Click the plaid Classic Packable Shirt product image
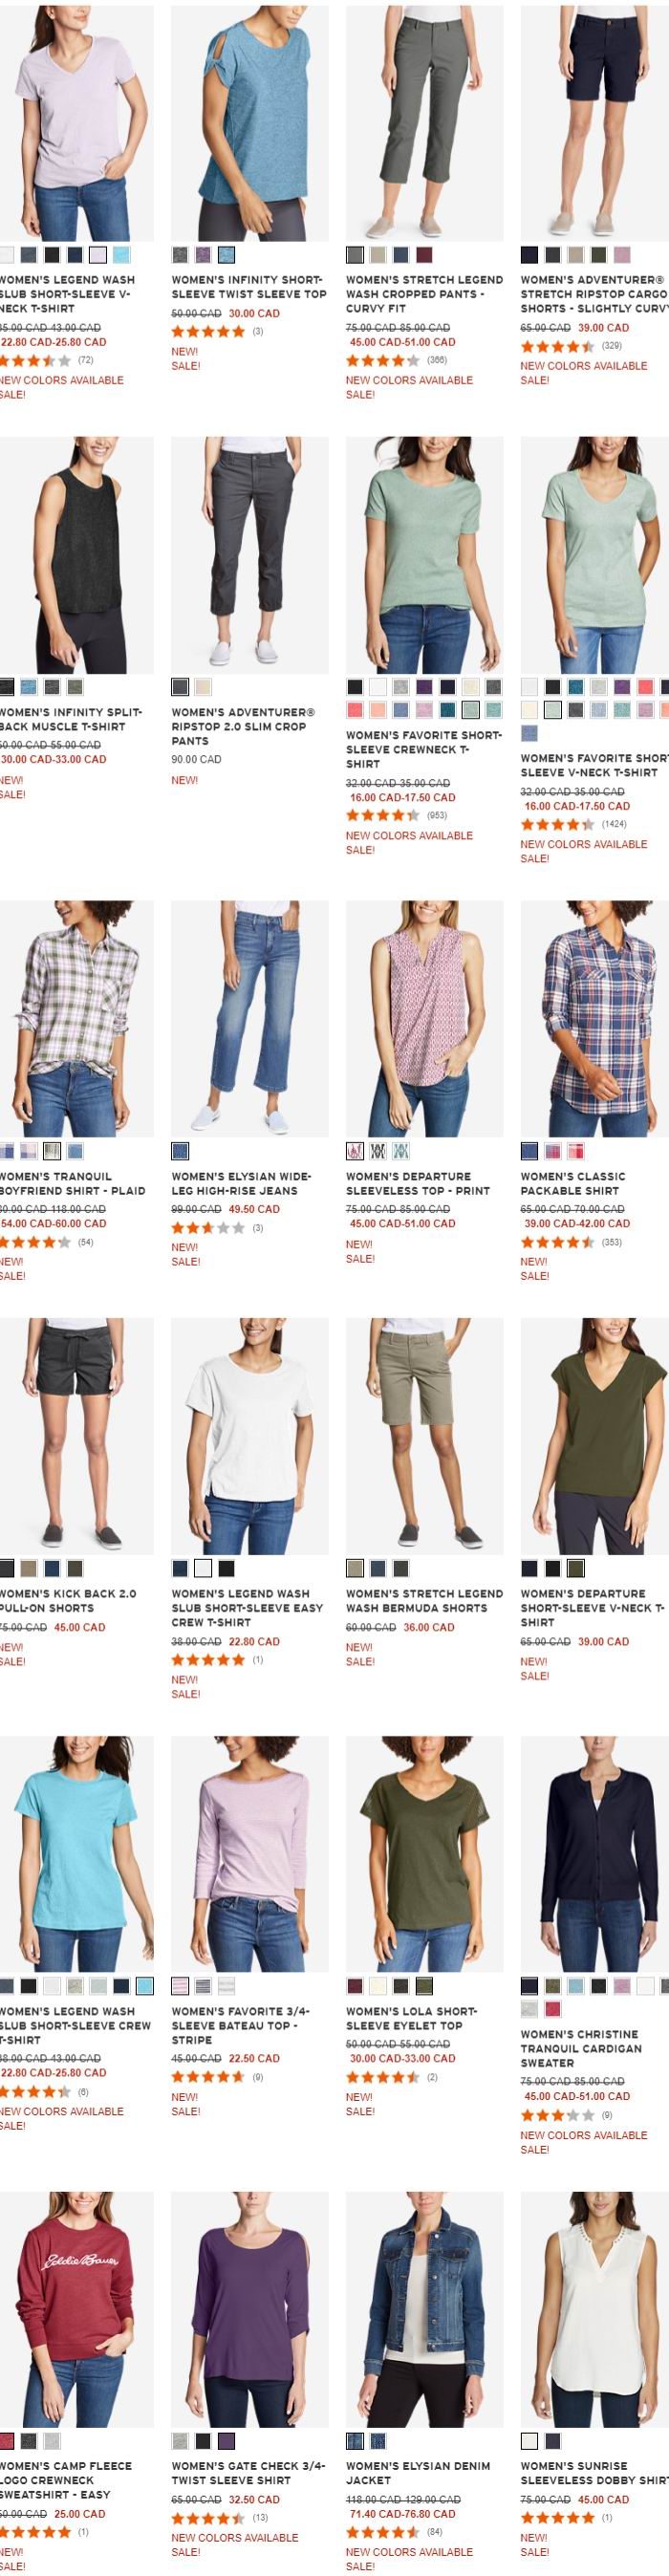The height and width of the screenshot is (2576, 669). point(594,1018)
